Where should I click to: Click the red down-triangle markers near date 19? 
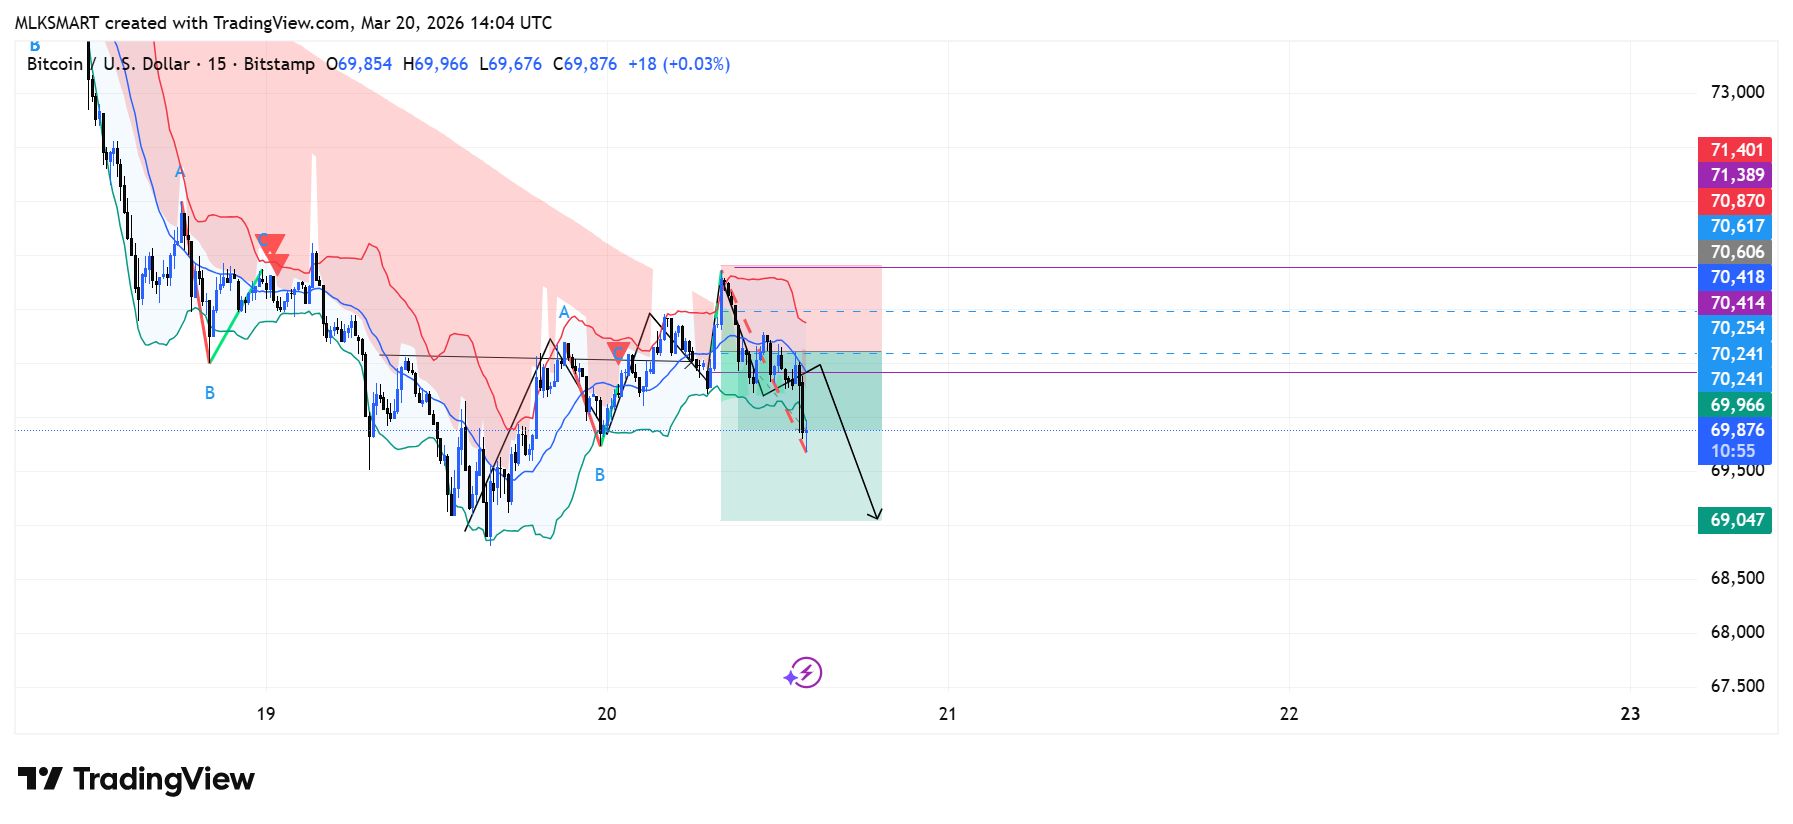click(x=272, y=250)
